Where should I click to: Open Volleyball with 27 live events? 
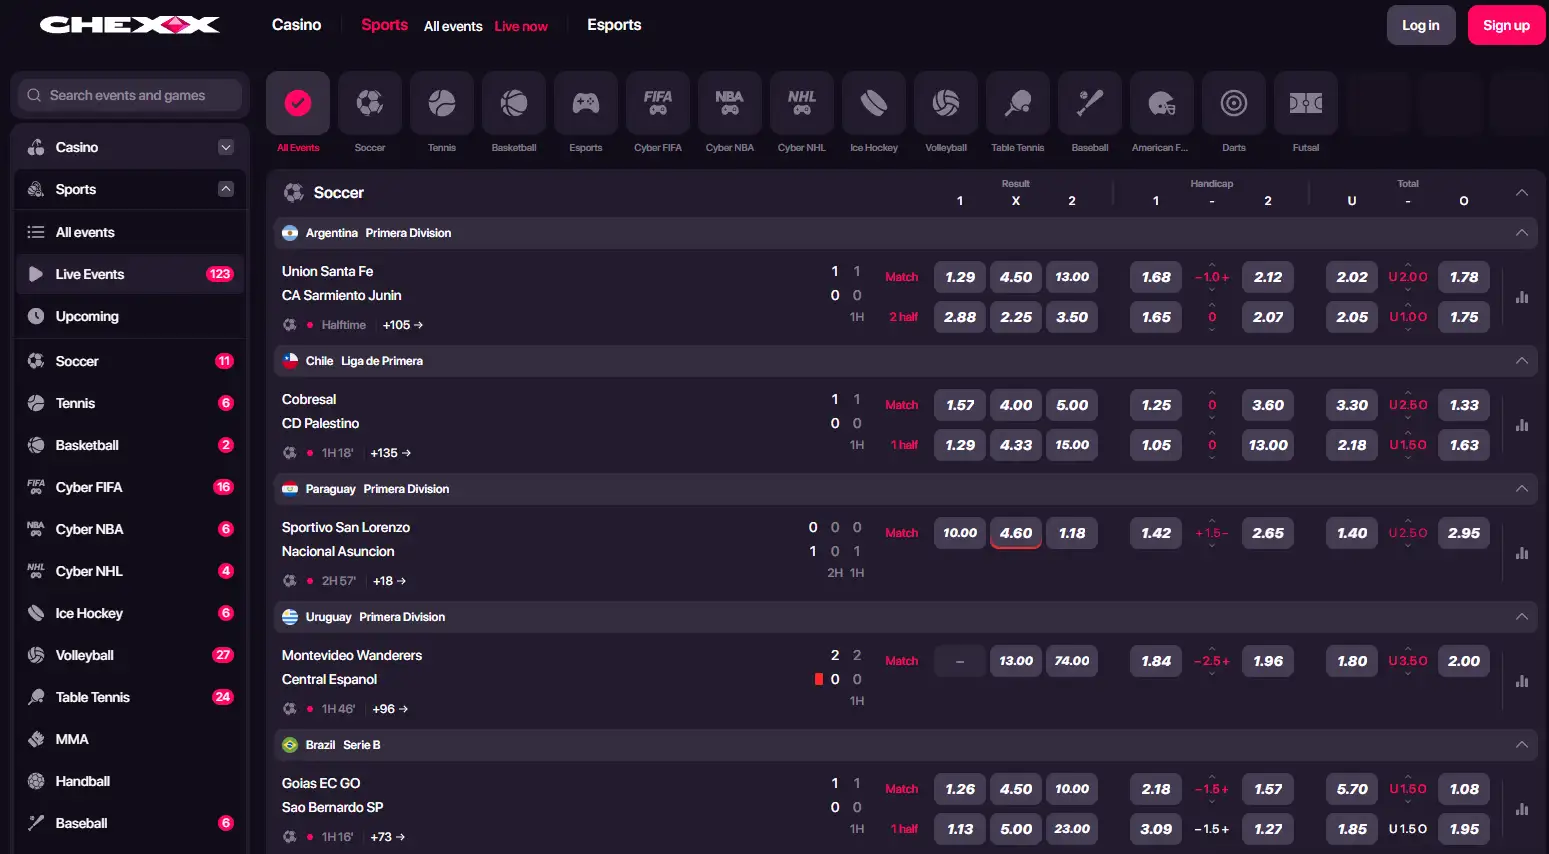pyautogui.click(x=130, y=655)
